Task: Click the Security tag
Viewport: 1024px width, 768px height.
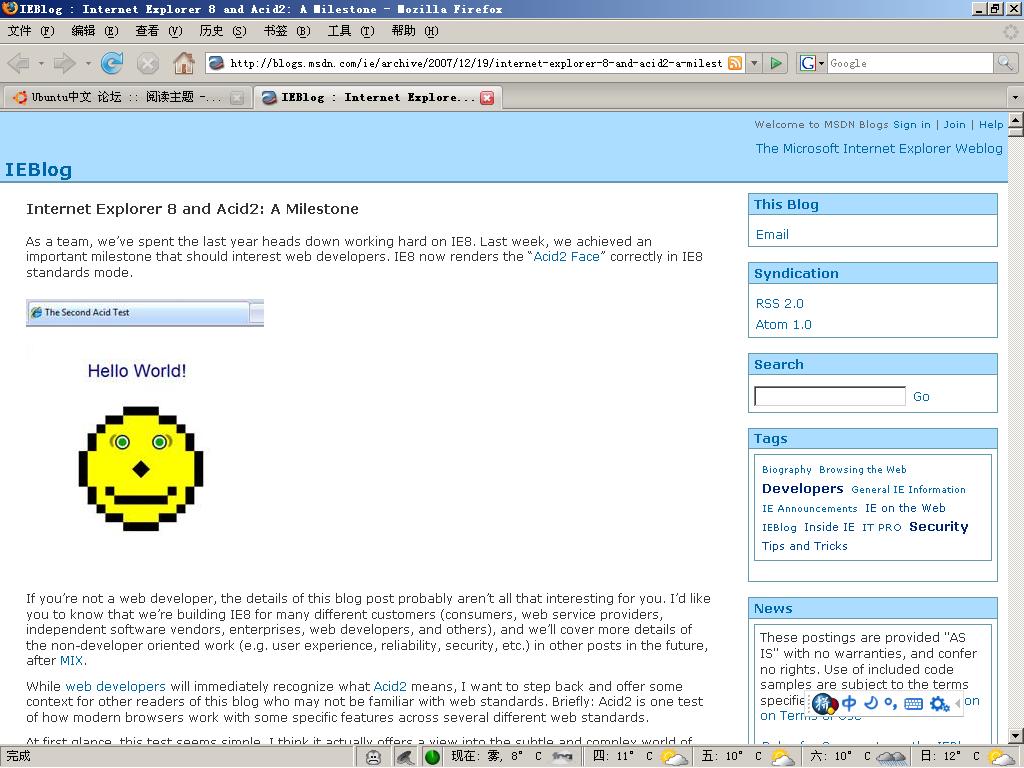Action: pyautogui.click(x=938, y=526)
